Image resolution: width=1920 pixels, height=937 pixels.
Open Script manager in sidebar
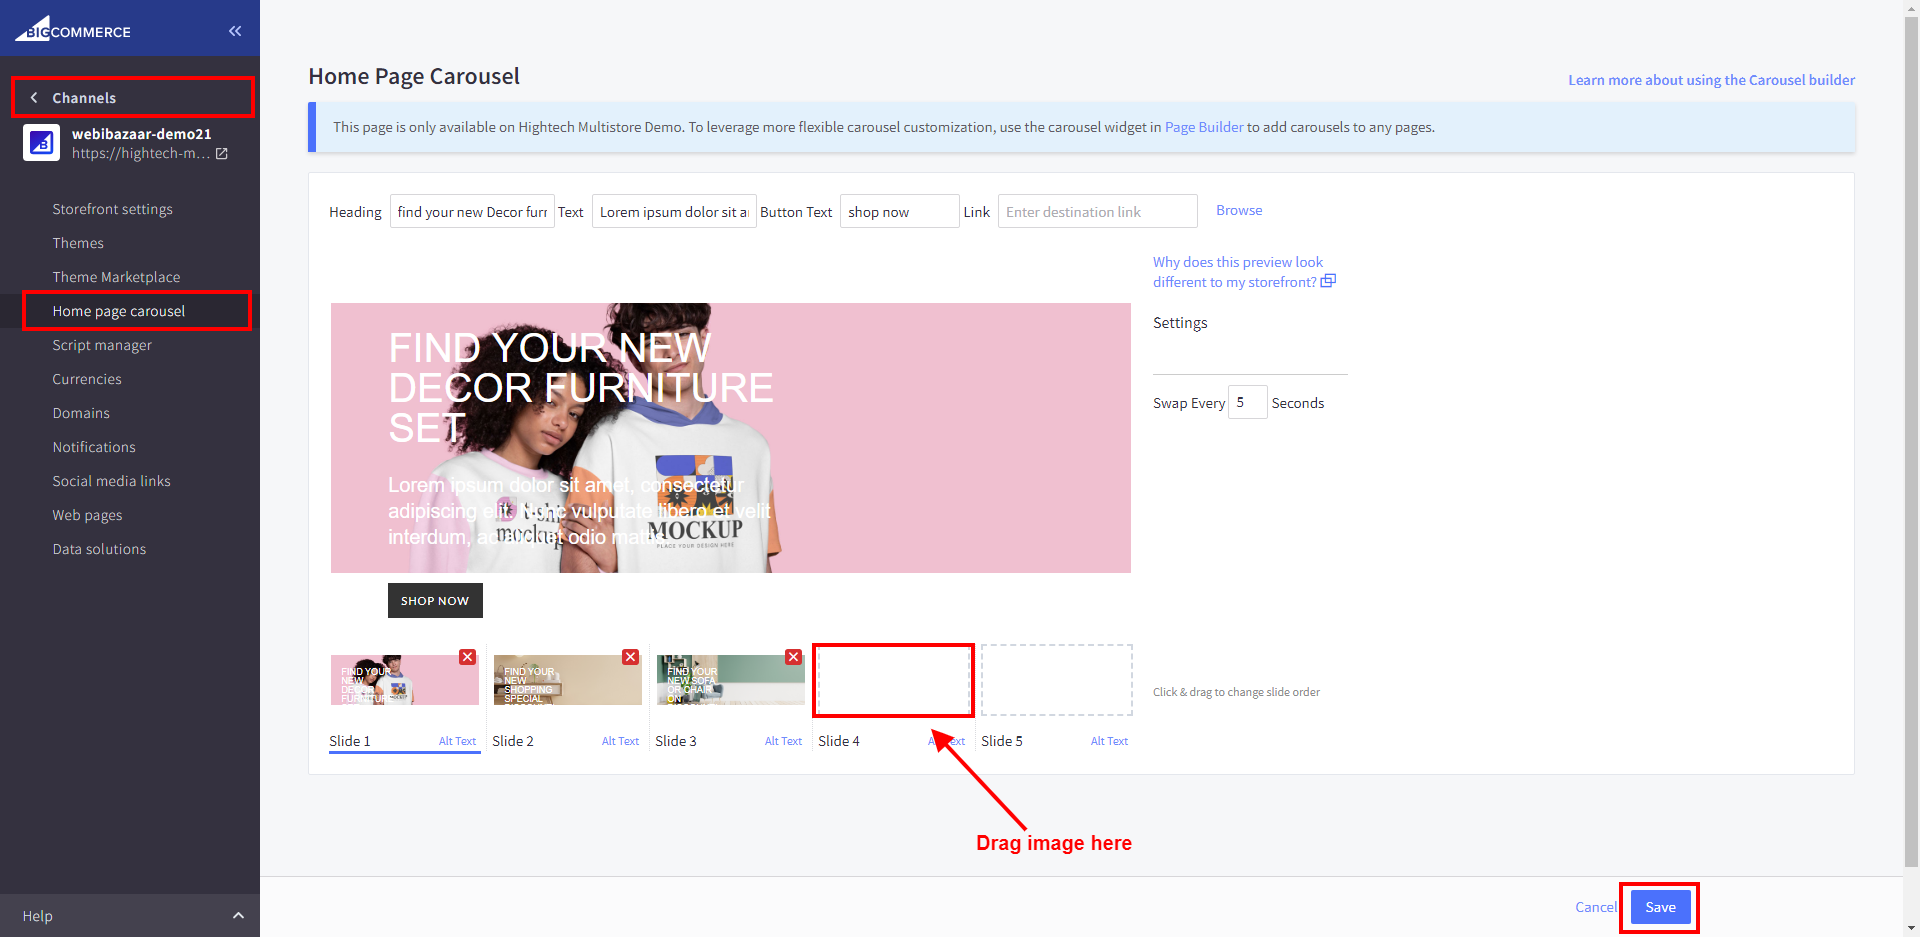pyautogui.click(x=102, y=345)
